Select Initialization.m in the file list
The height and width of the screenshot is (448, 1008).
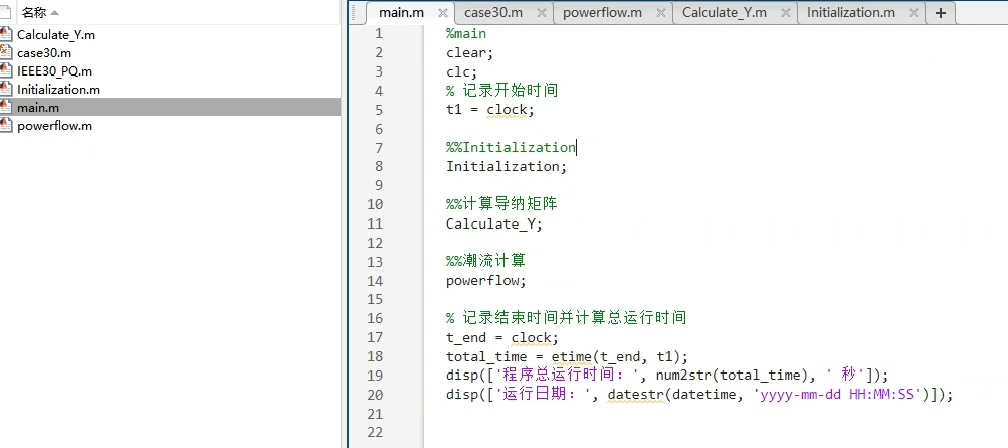(x=58, y=89)
